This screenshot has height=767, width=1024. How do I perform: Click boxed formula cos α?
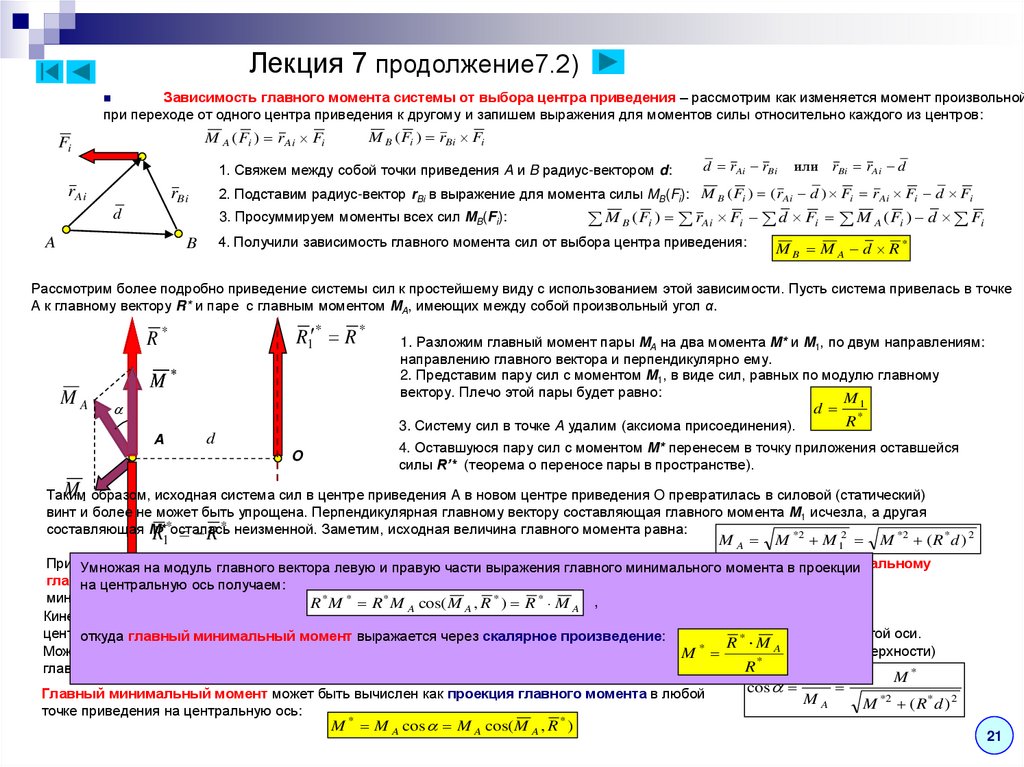[x=854, y=690]
